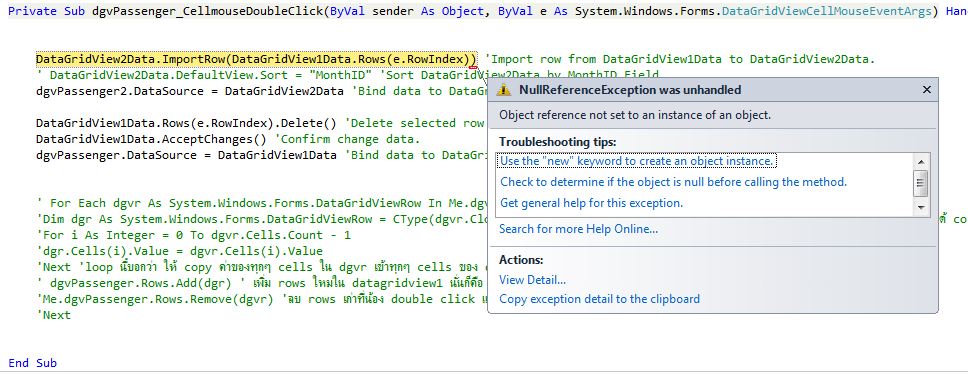Open 'View Detail...' action
The width and height of the screenshot is (968, 375).
532,280
